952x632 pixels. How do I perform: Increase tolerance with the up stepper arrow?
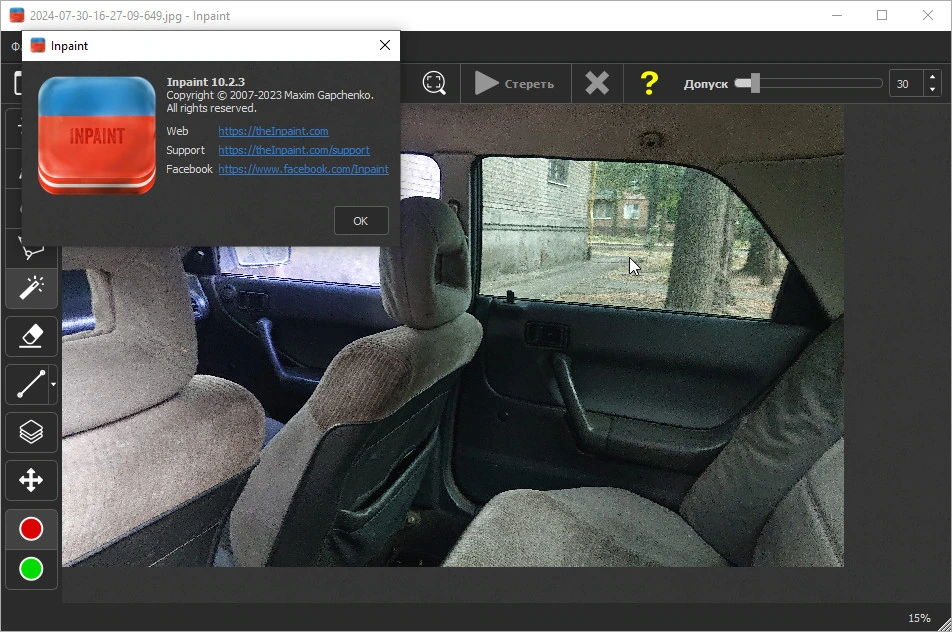click(x=933, y=77)
